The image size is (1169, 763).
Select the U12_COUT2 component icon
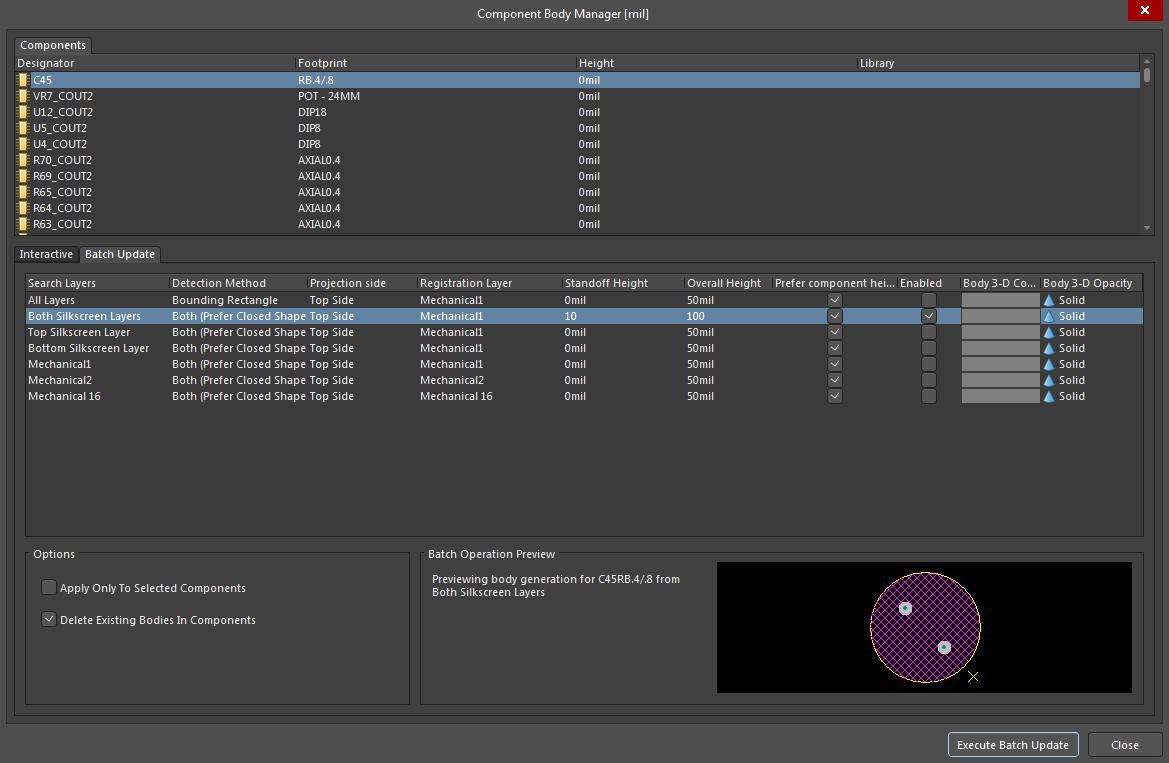coord(23,112)
